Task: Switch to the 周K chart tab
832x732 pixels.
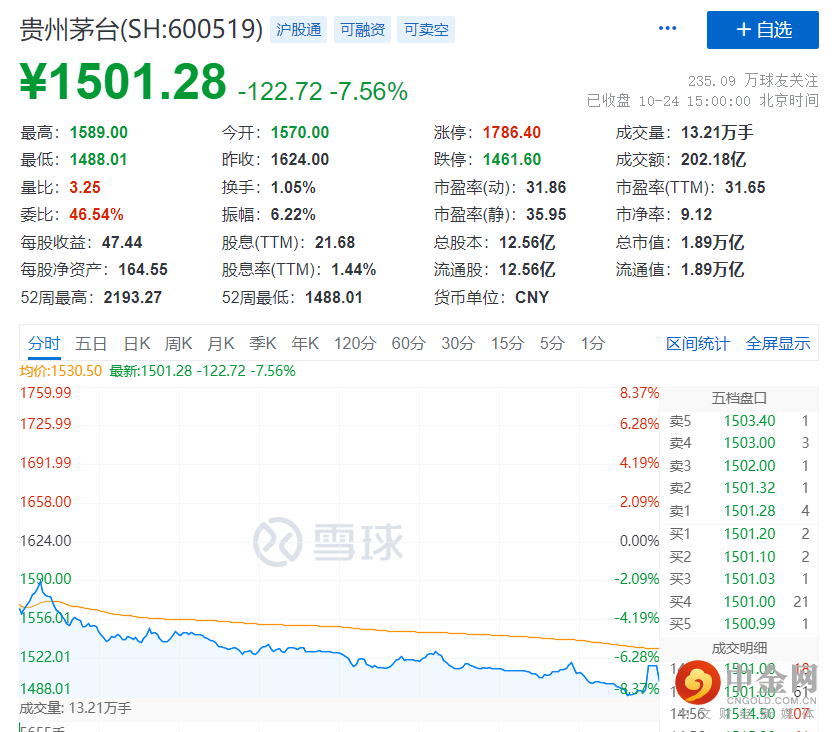Action: point(178,344)
